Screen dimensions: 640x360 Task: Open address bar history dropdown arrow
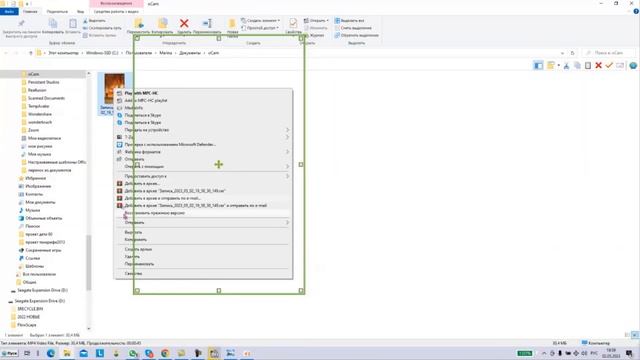coord(562,53)
